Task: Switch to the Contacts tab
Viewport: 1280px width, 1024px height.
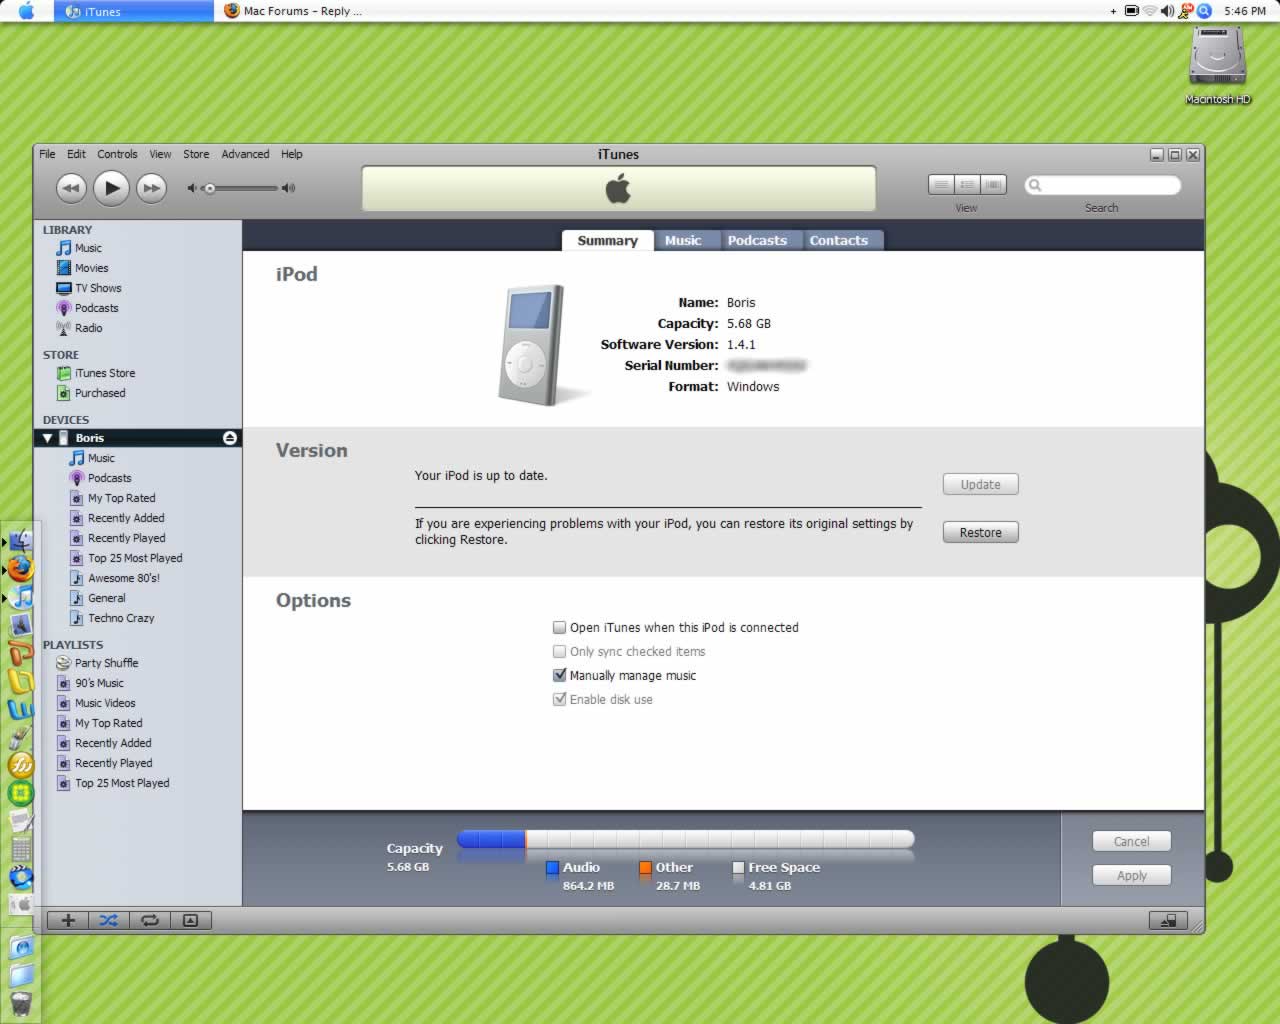Action: tap(839, 240)
